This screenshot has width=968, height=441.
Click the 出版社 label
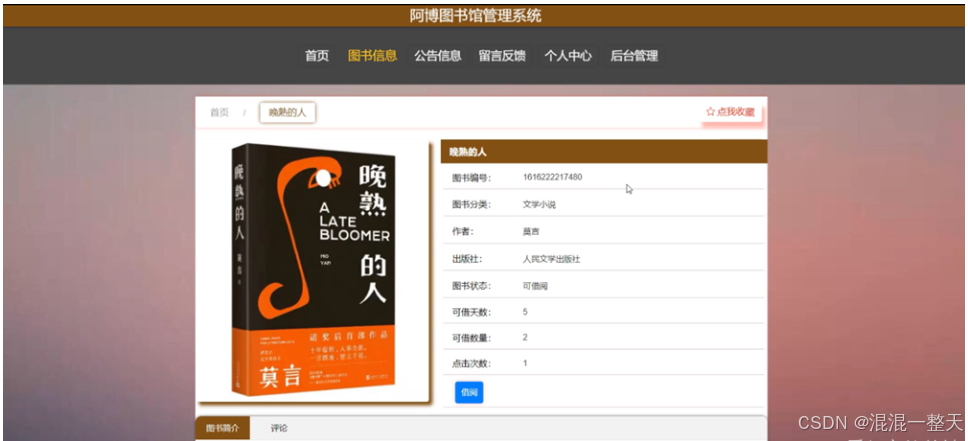click(467, 259)
